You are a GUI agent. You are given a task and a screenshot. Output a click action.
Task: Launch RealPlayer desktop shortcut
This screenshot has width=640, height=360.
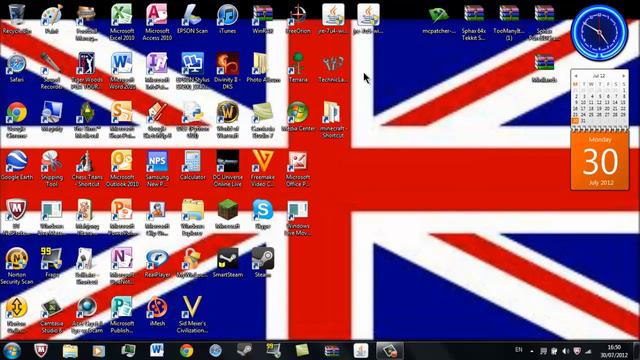coord(157,262)
